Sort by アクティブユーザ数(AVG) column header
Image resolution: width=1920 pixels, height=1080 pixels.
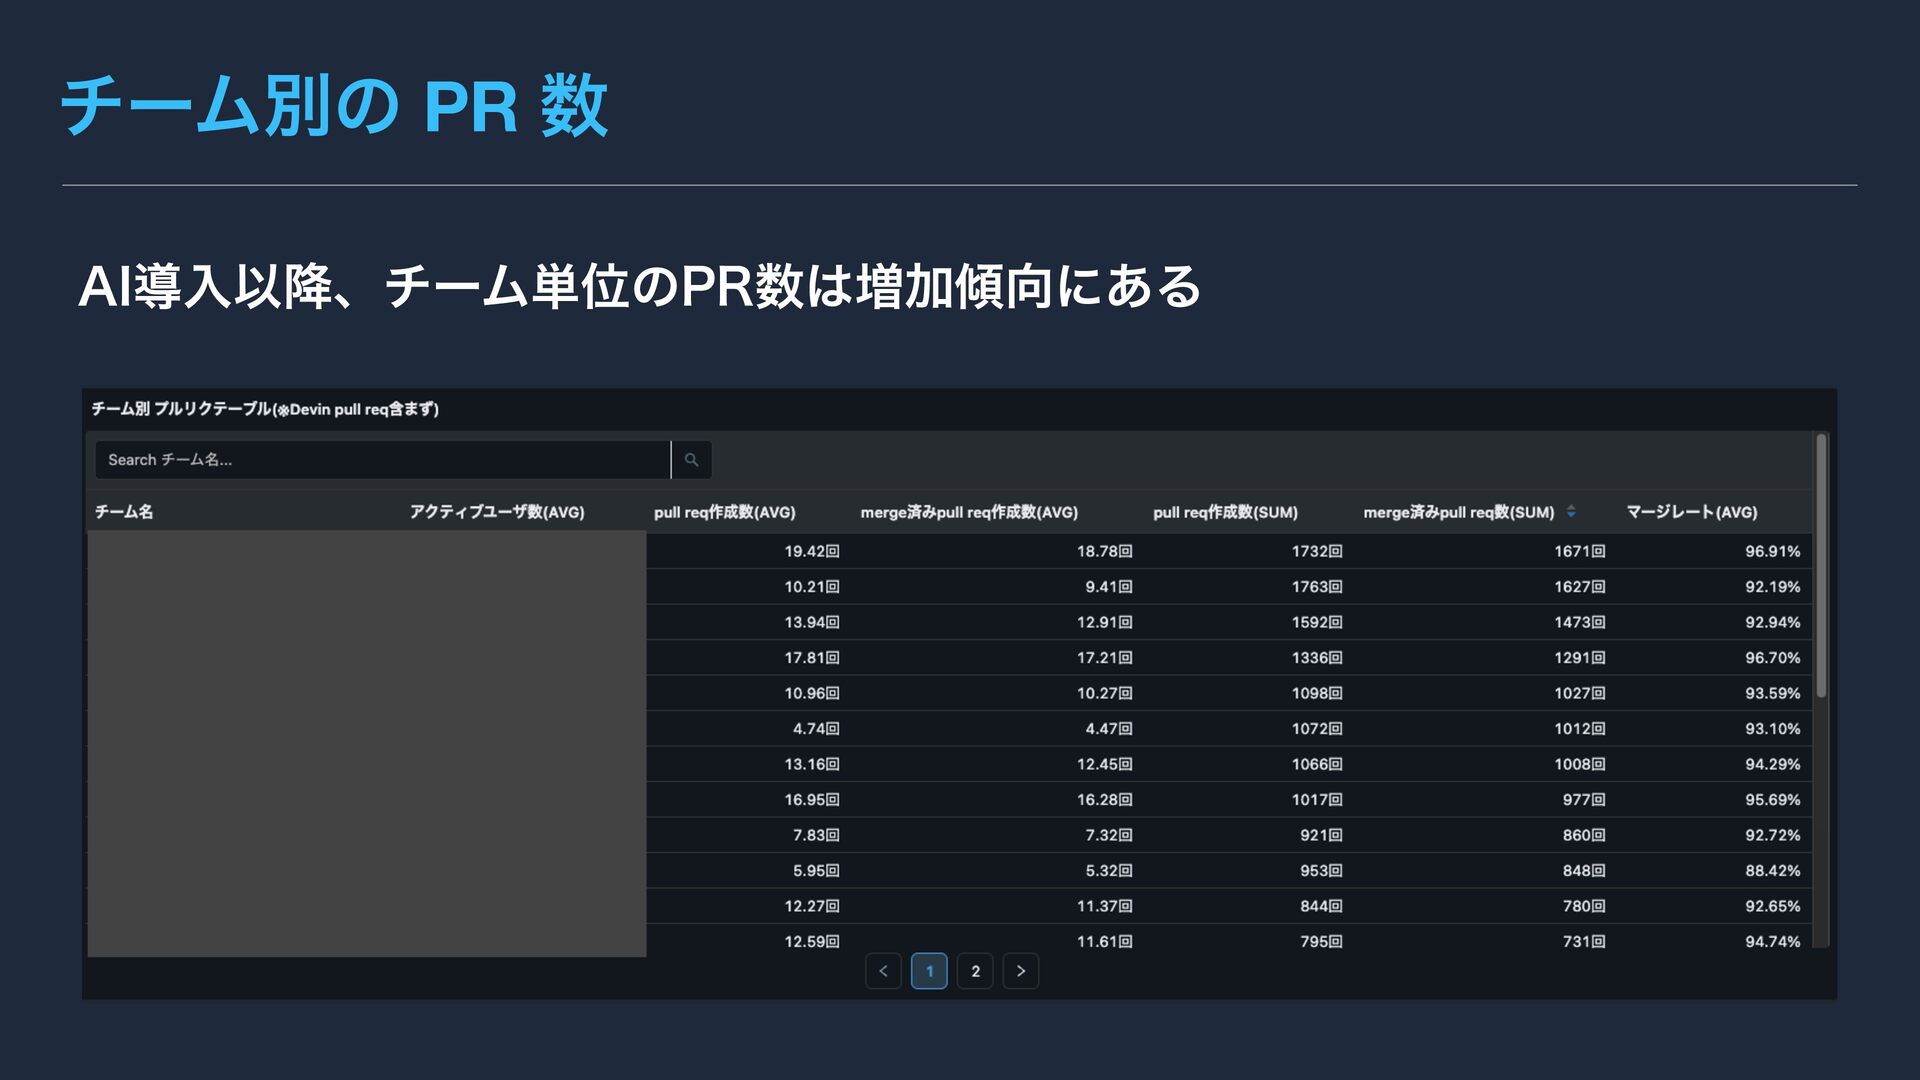coord(497,512)
